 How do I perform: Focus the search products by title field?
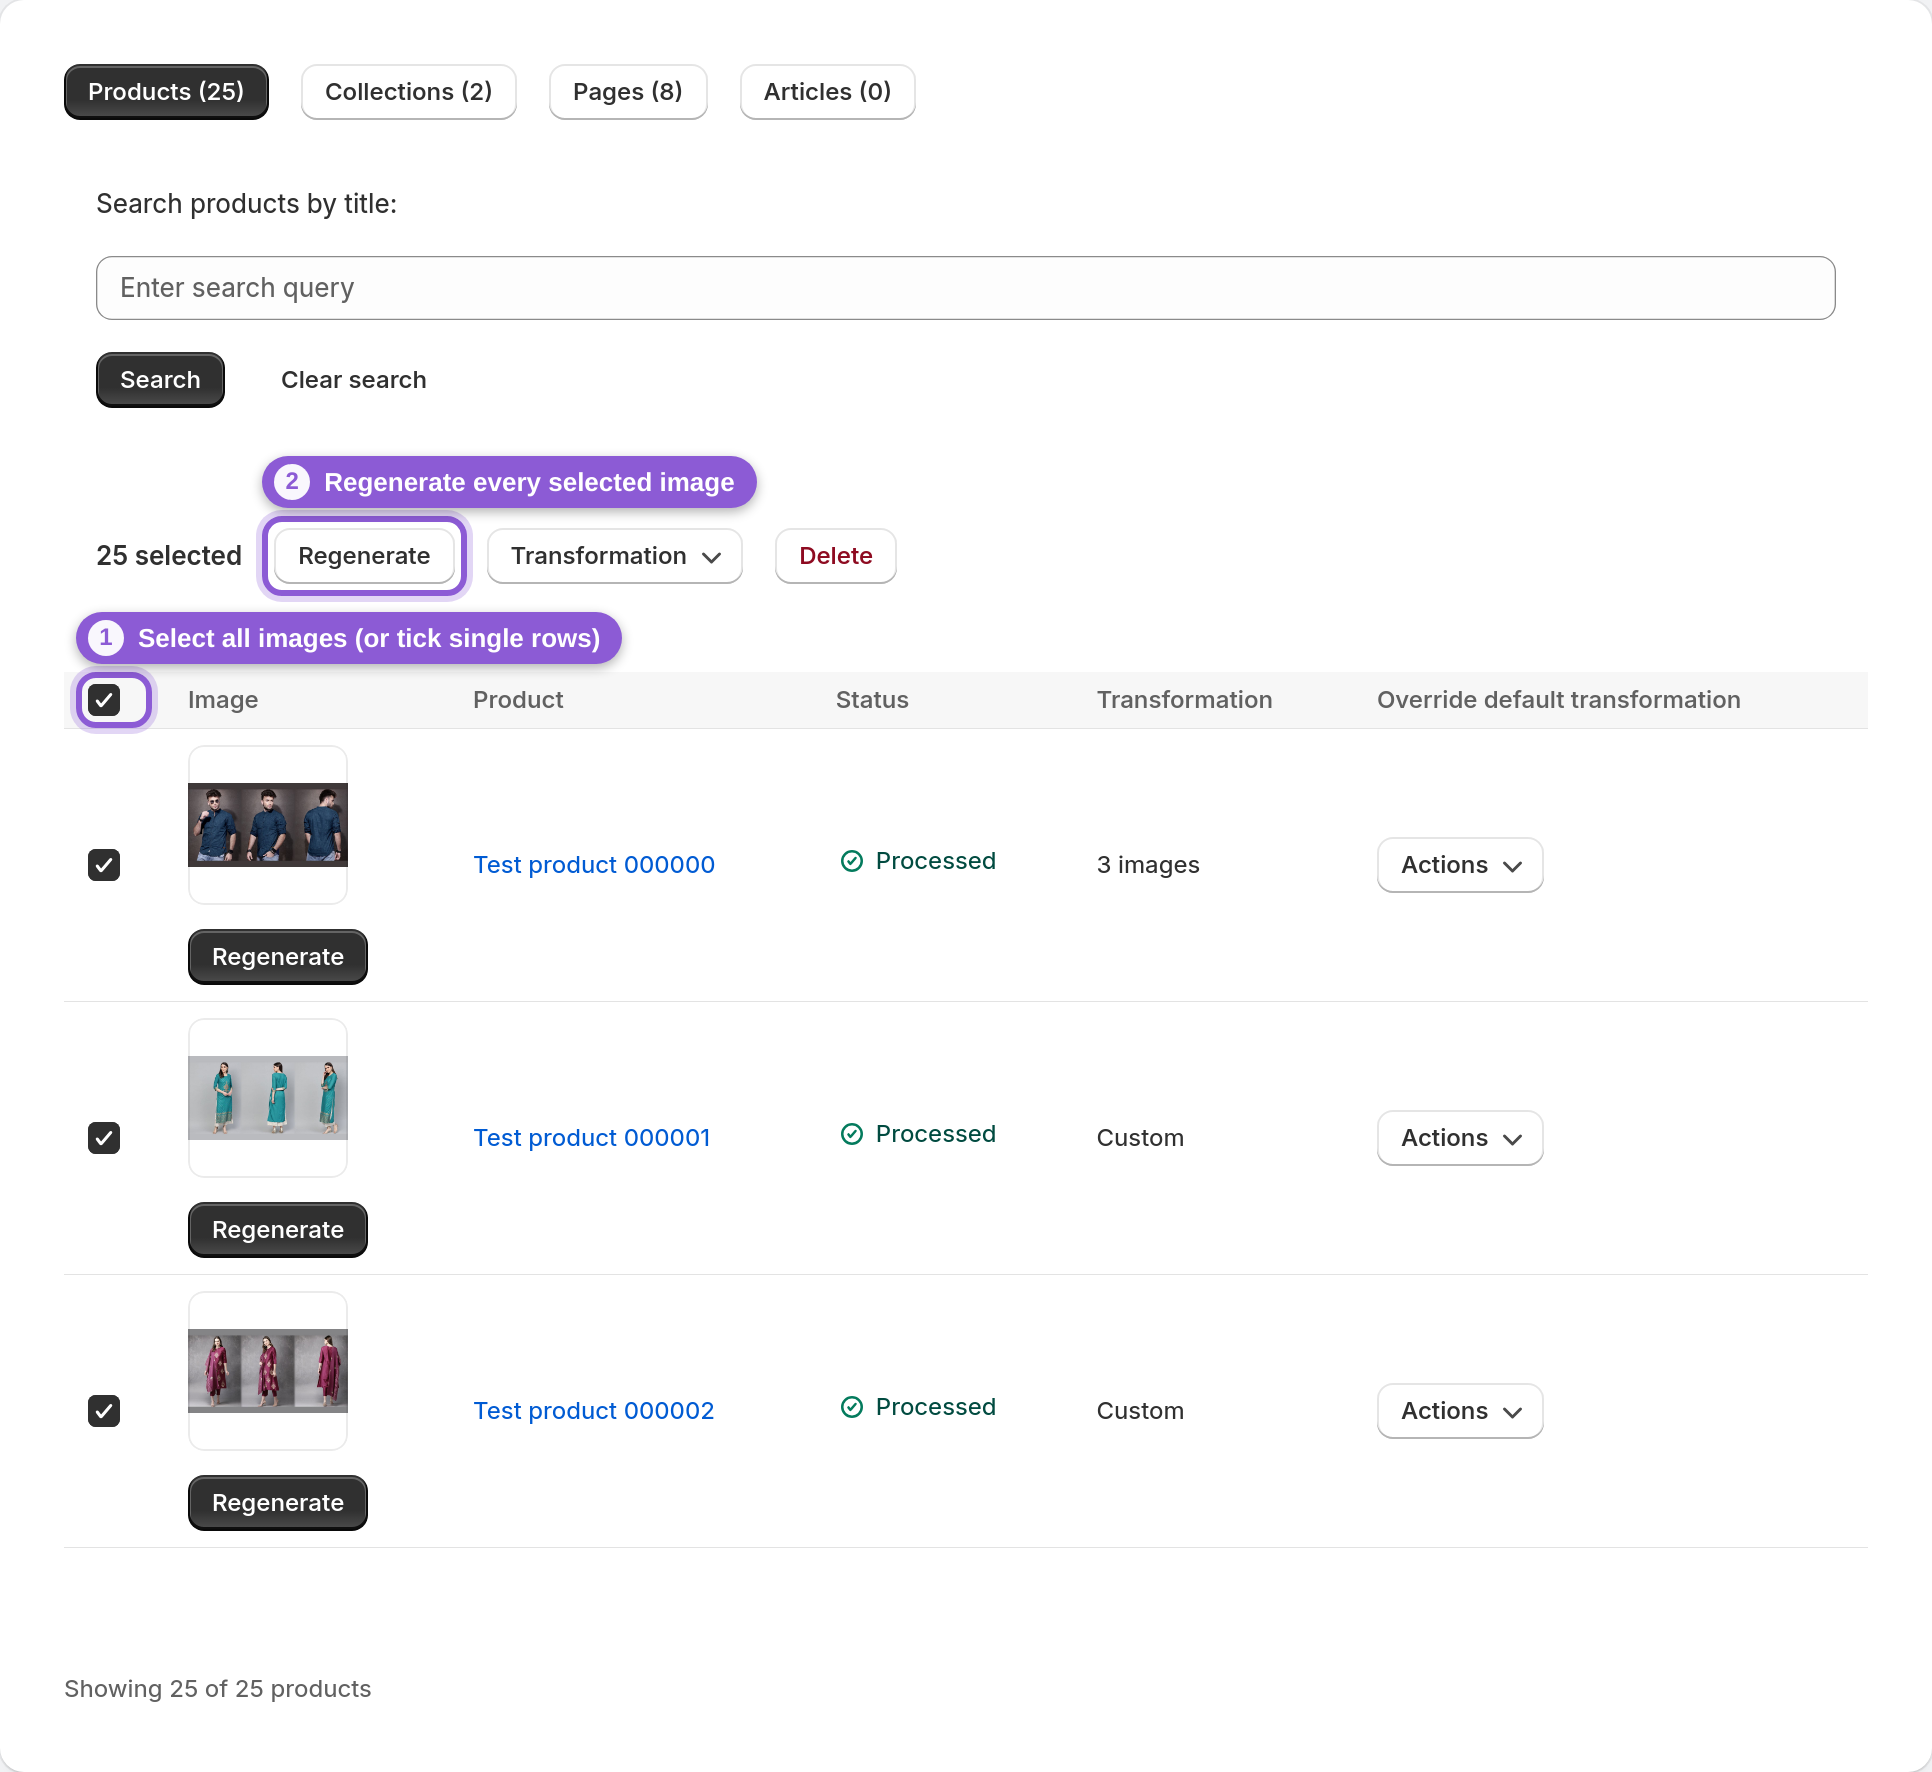(966, 288)
